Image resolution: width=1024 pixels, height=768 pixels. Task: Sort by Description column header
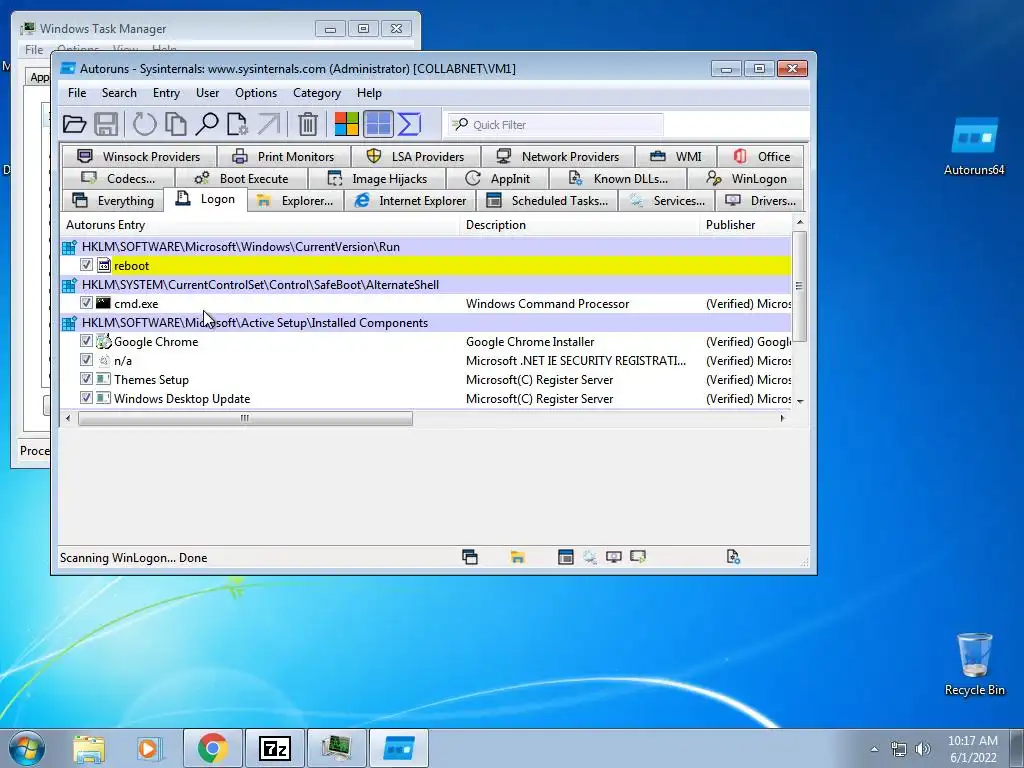point(580,225)
